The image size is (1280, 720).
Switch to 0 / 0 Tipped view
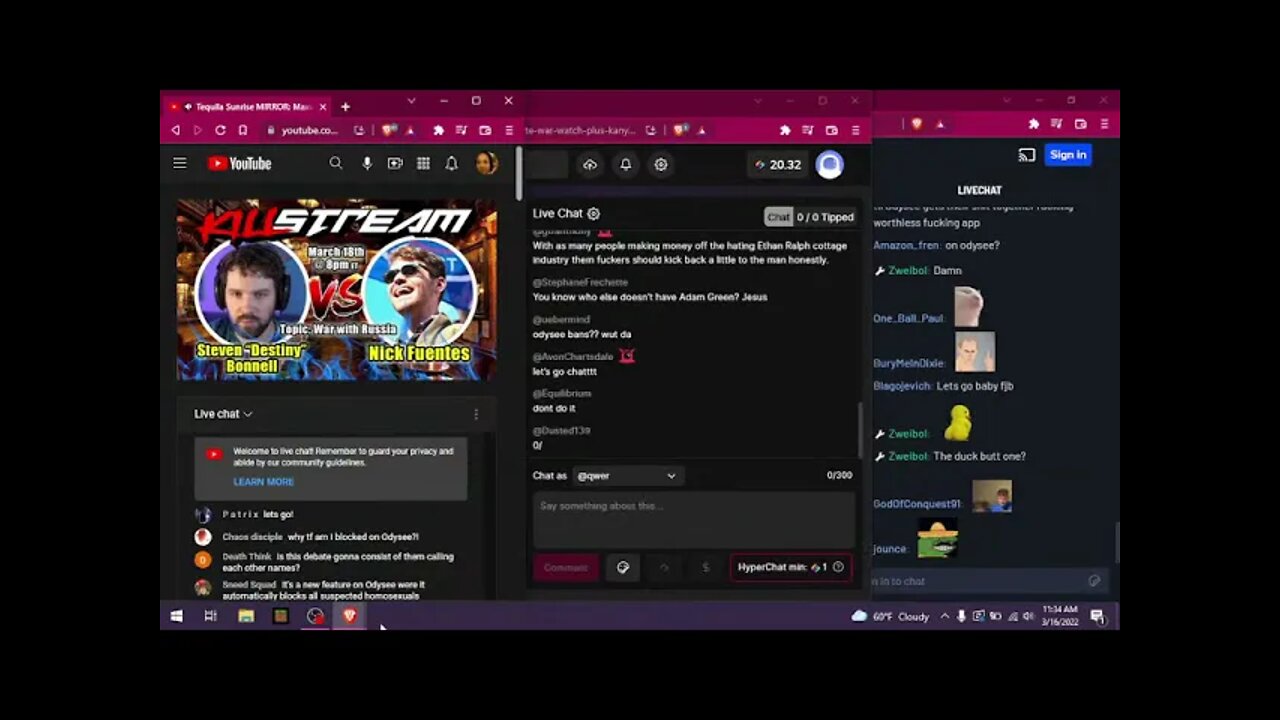[x=825, y=217]
